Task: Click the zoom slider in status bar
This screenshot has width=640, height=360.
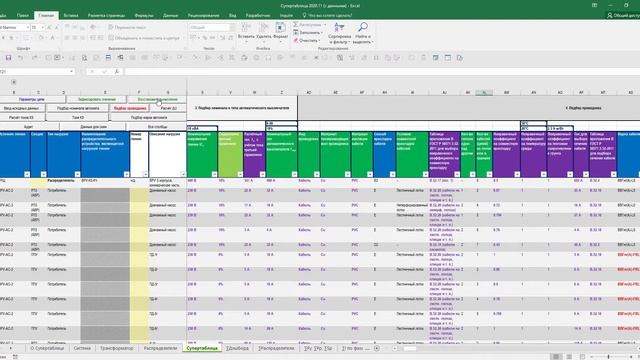Action: [609, 357]
